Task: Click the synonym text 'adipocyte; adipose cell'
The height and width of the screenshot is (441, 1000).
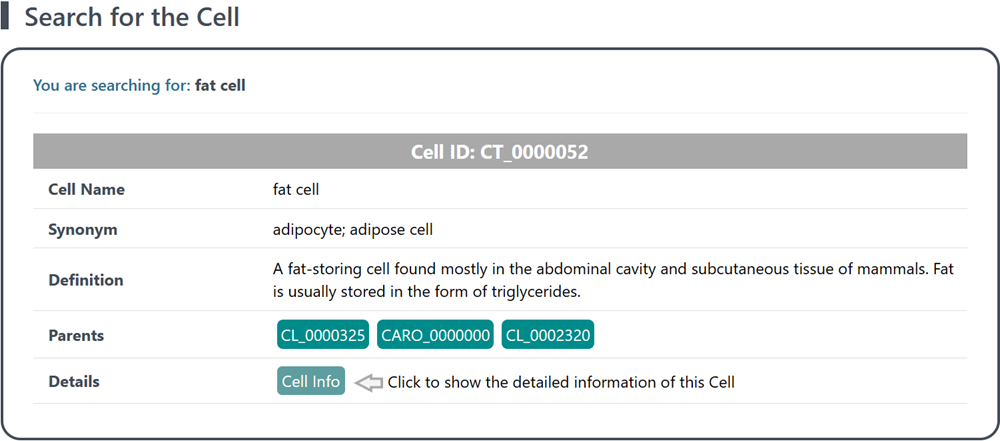Action: click(352, 230)
